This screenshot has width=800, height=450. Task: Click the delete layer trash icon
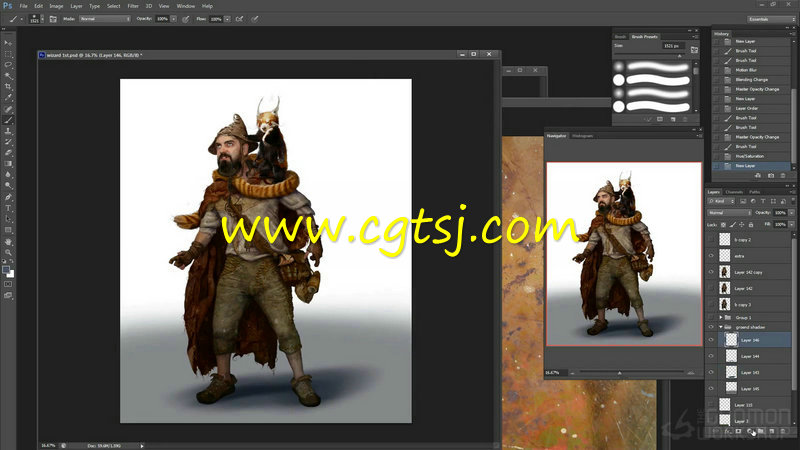pos(783,432)
